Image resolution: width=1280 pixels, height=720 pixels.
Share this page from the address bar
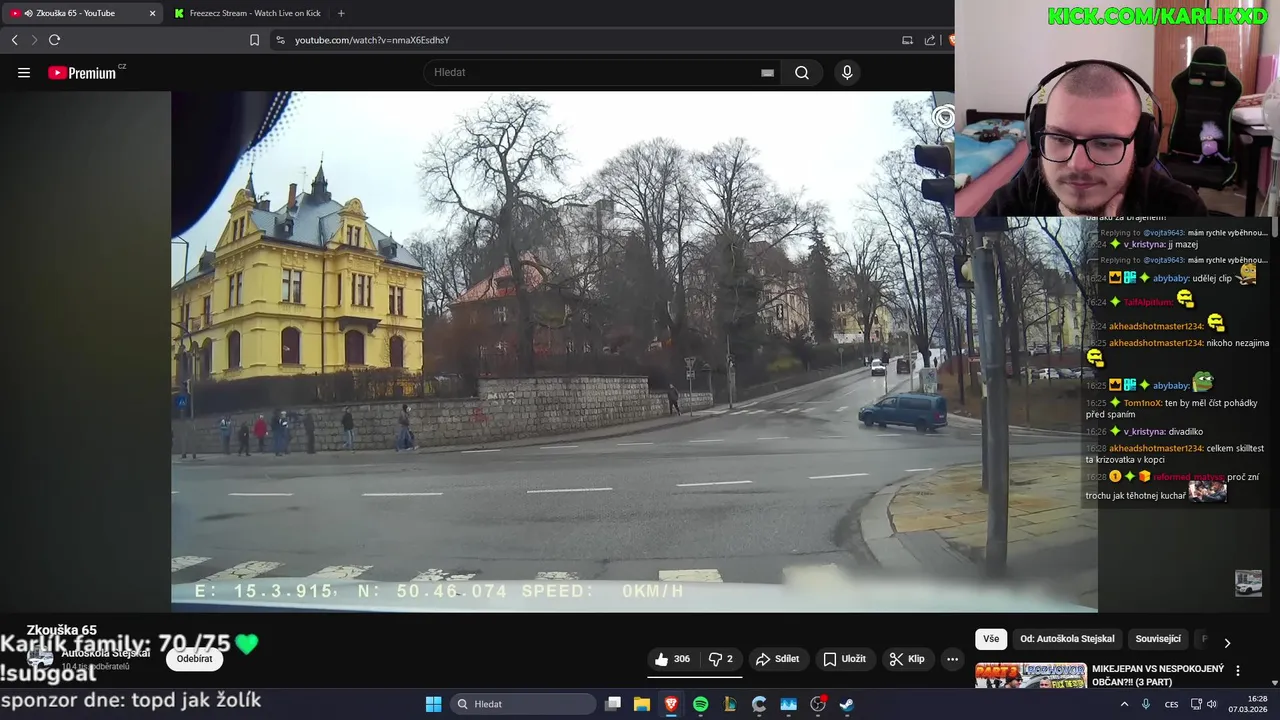coord(930,40)
